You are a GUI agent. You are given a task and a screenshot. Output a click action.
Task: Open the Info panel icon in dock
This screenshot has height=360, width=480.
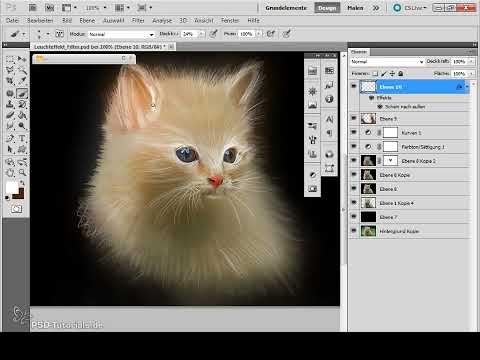[329, 99]
